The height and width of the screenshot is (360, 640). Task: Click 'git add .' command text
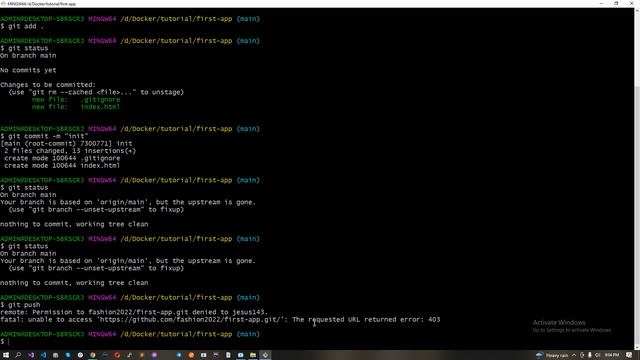tap(26, 26)
